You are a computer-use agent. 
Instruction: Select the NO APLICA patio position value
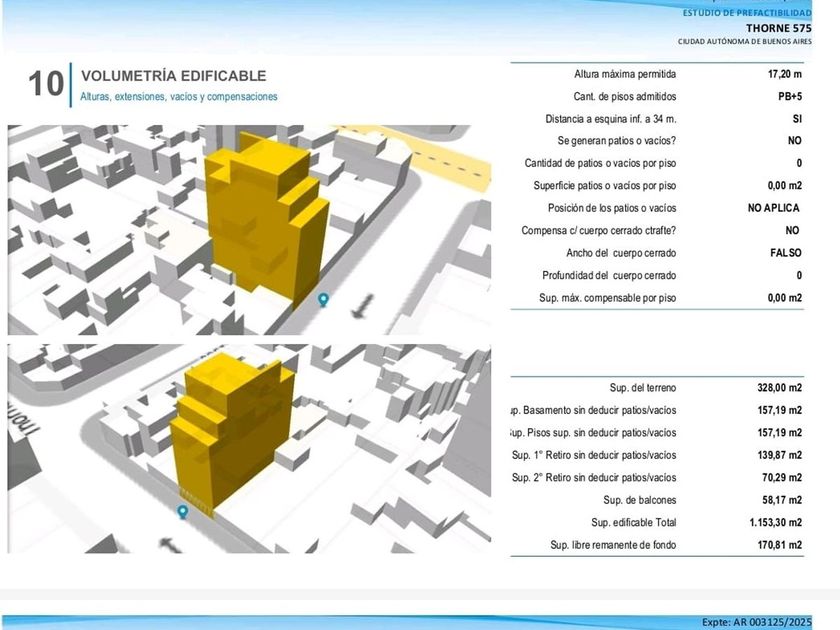774,208
